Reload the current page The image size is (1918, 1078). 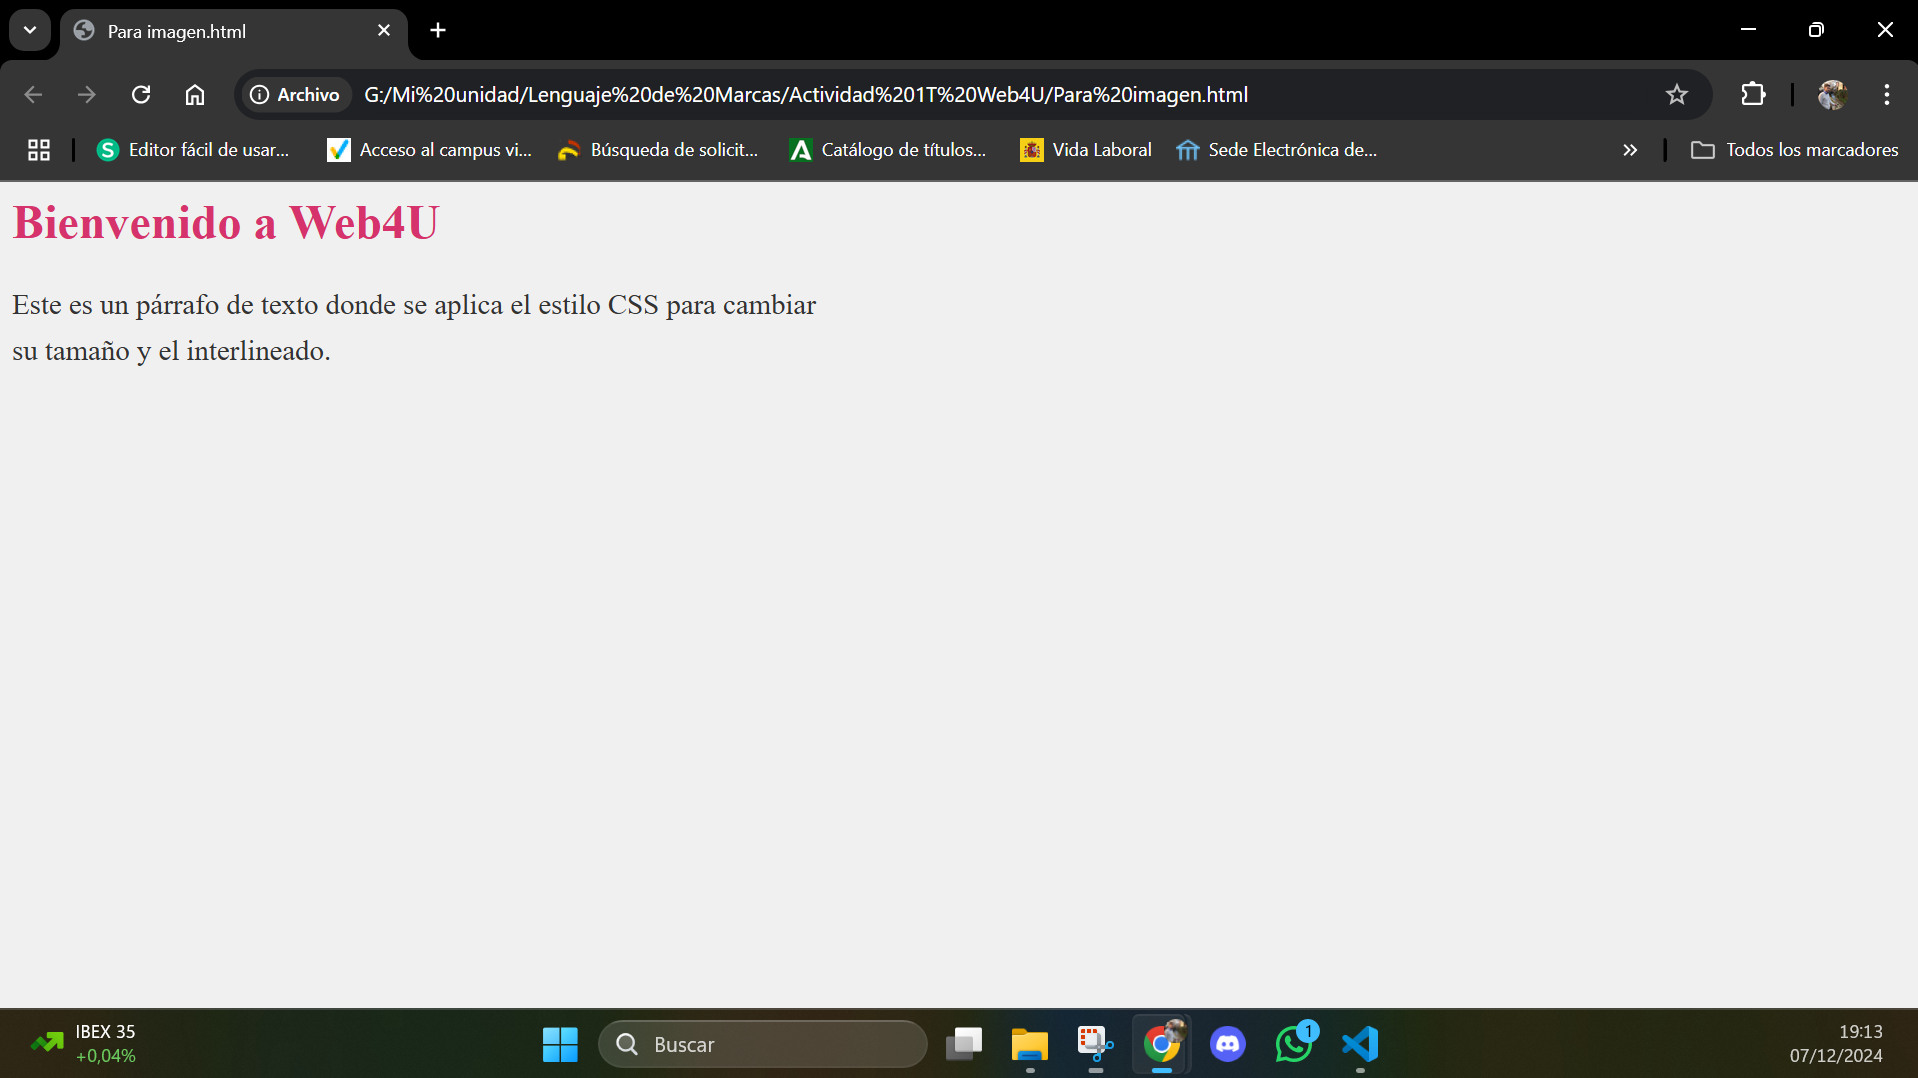click(141, 95)
